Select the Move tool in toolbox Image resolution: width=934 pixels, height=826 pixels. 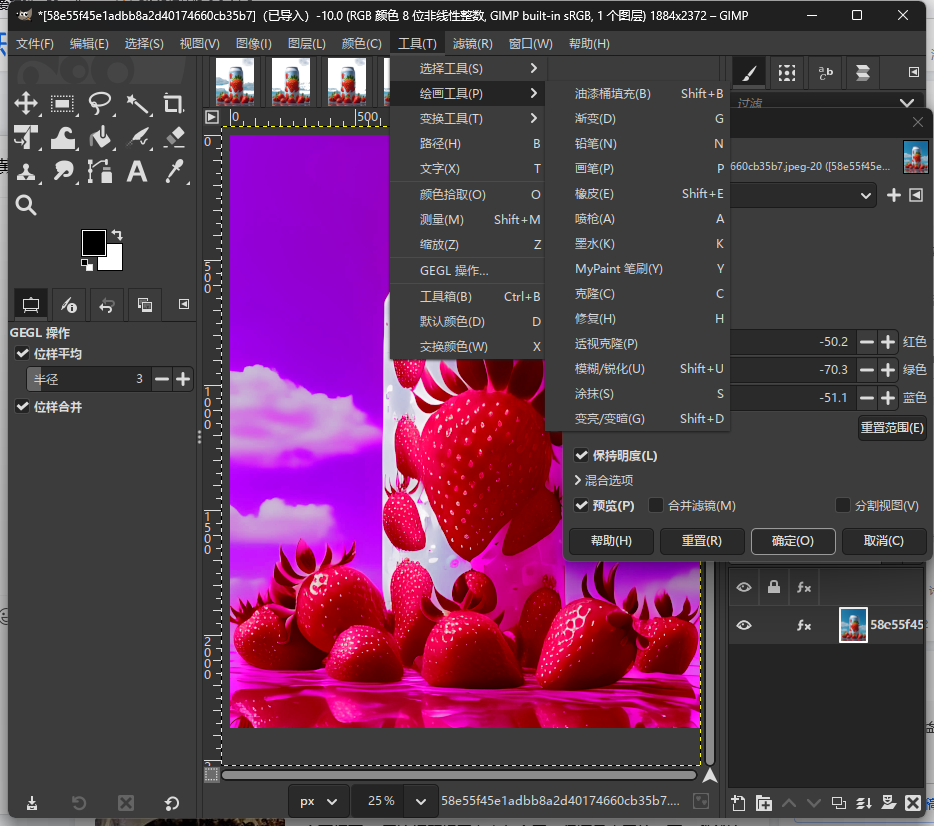(26, 104)
